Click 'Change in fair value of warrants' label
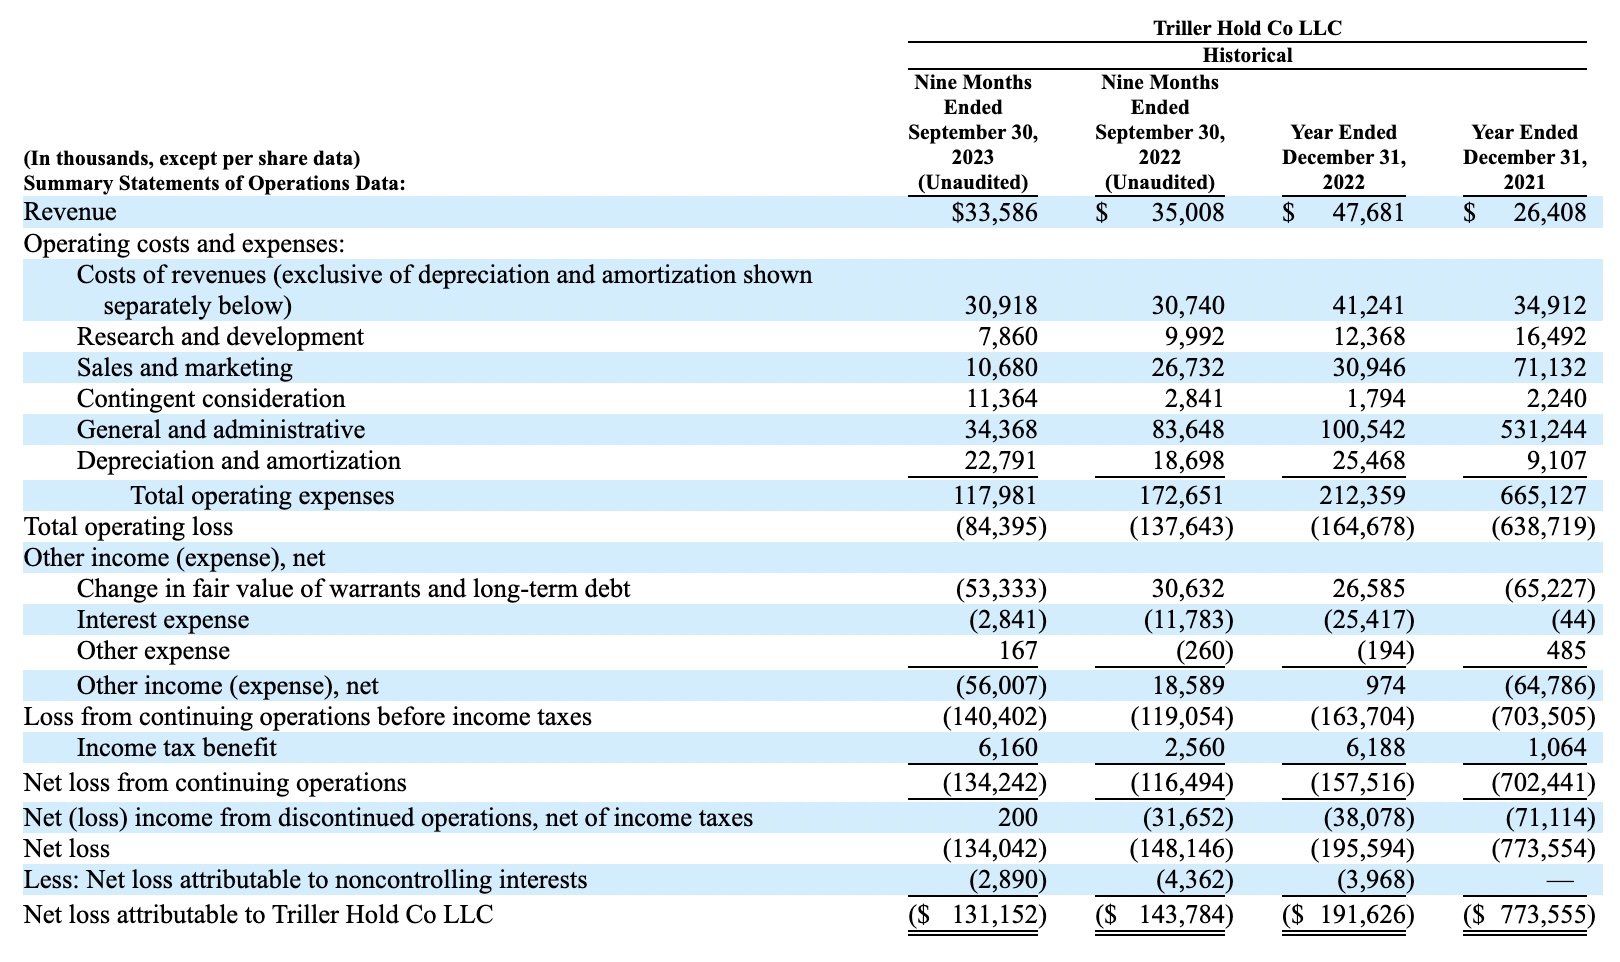1620x962 pixels. 354,589
